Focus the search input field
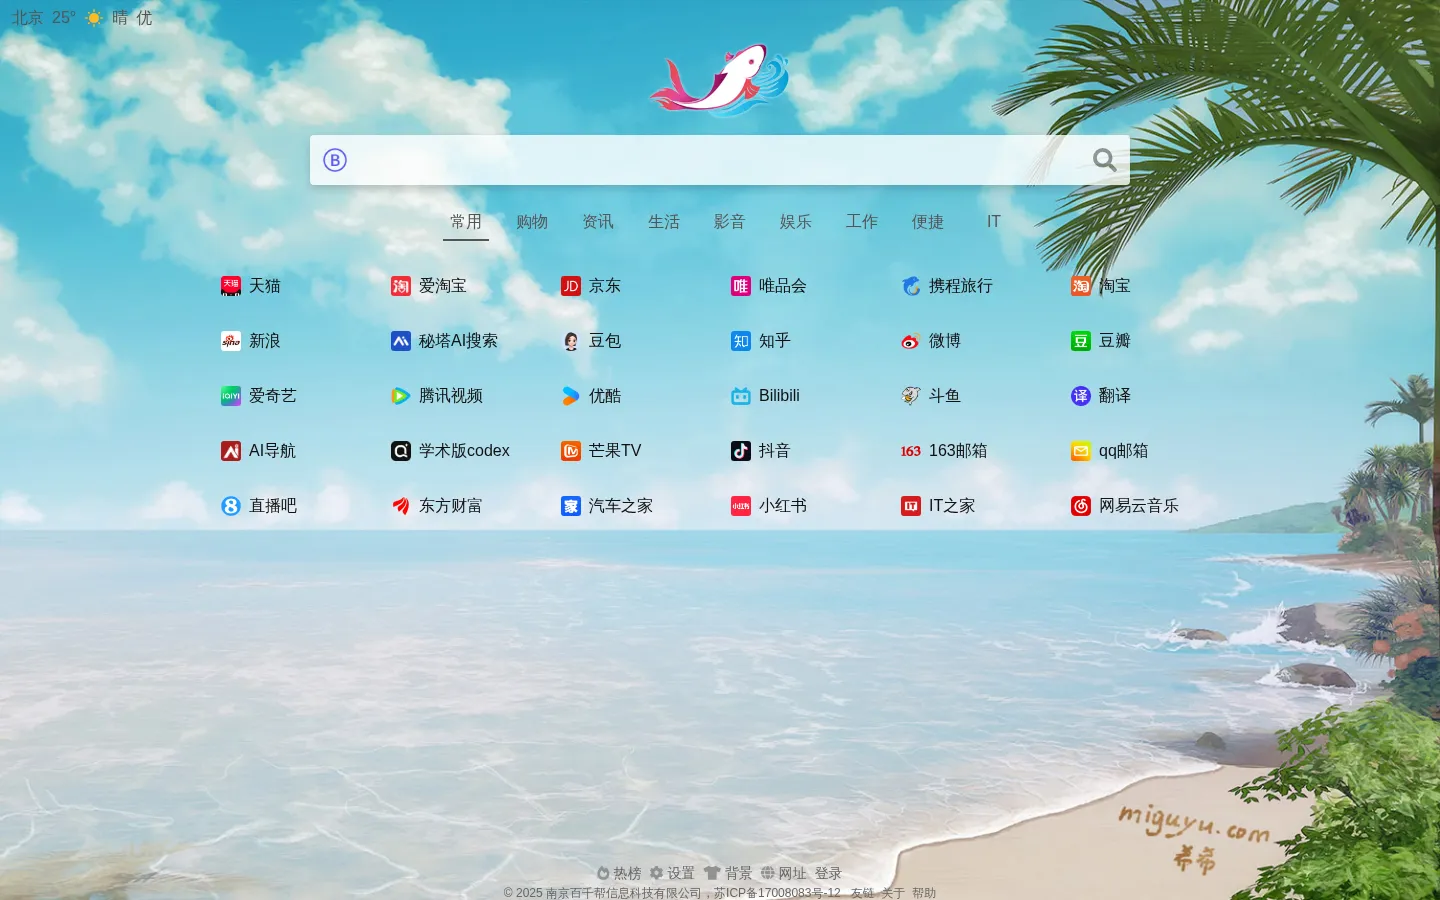 click(x=720, y=160)
